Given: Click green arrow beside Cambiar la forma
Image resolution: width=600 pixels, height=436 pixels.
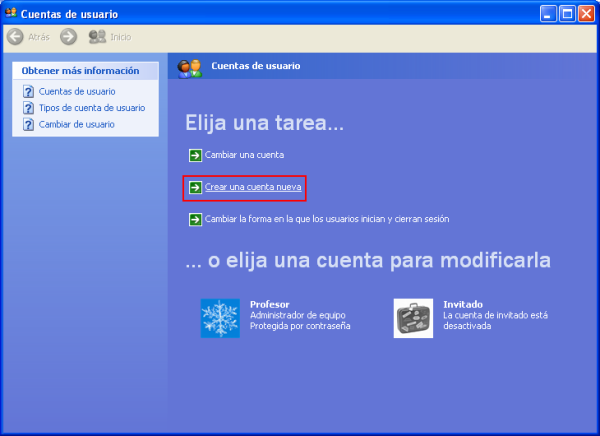Looking at the screenshot, I should (195, 219).
